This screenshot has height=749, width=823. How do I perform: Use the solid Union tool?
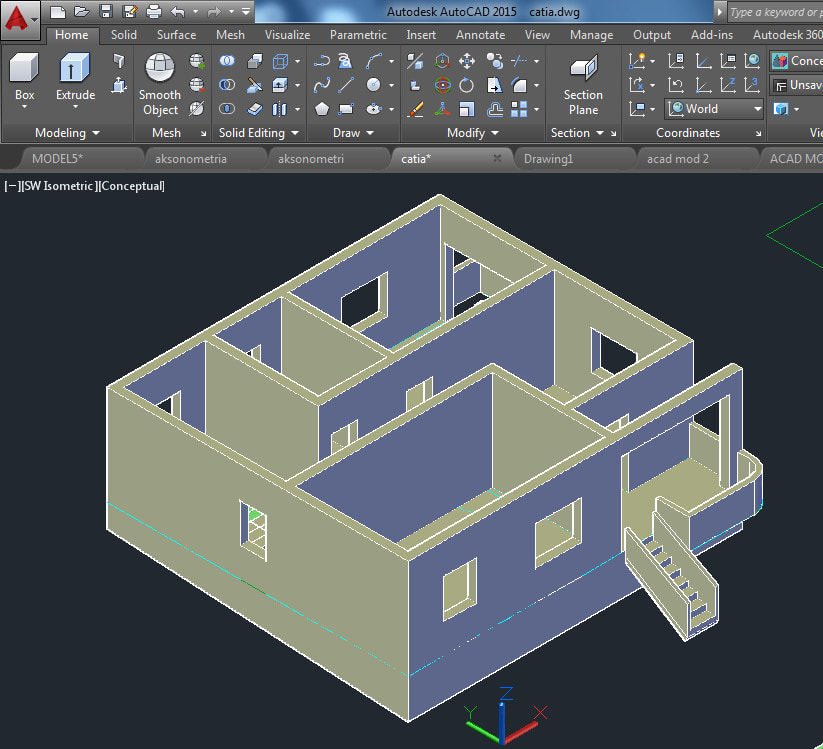[x=227, y=61]
